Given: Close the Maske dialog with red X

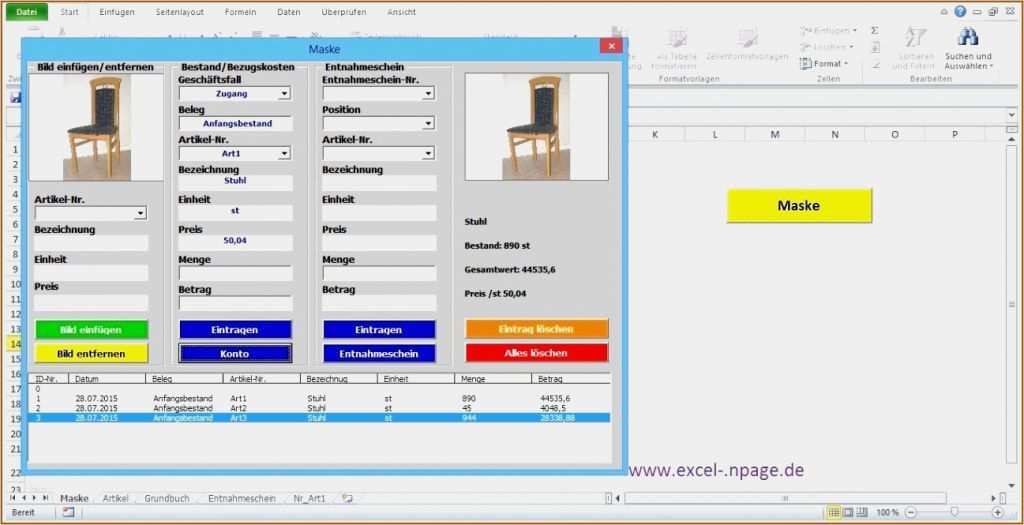Looking at the screenshot, I should tap(611, 46).
